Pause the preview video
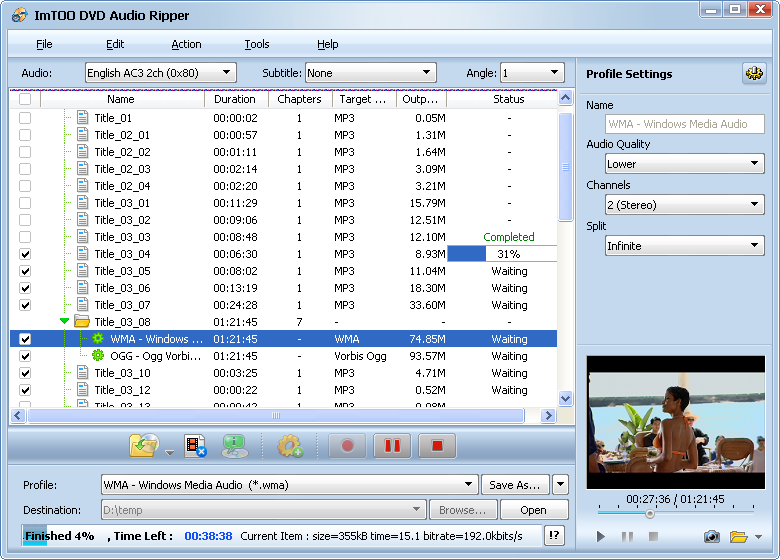This screenshot has height=560, width=780. coord(627,537)
